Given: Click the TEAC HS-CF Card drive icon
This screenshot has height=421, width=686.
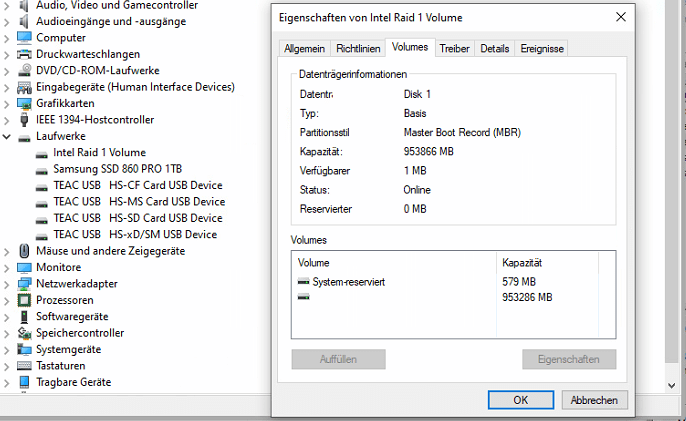Looking at the screenshot, I should click(42, 187).
